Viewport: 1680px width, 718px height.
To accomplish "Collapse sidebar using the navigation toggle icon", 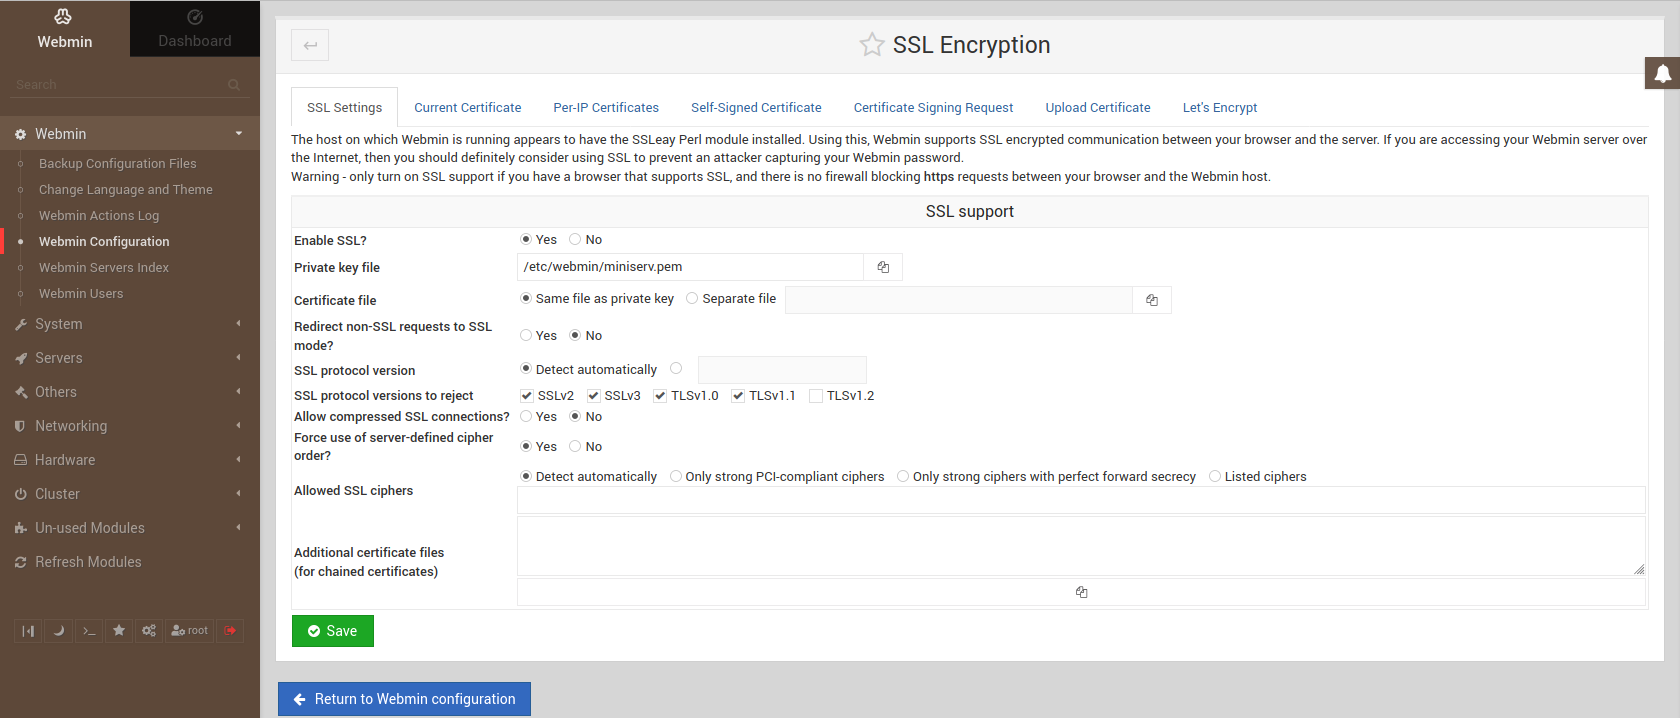I will click(28, 631).
